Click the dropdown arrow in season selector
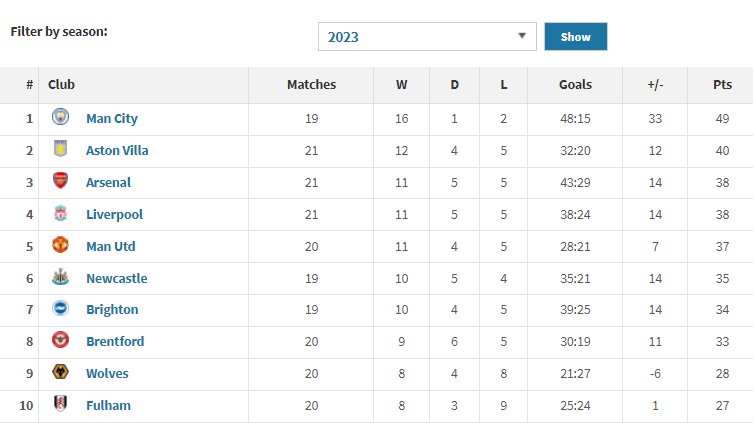The width and height of the screenshot is (753, 423). tap(522, 36)
